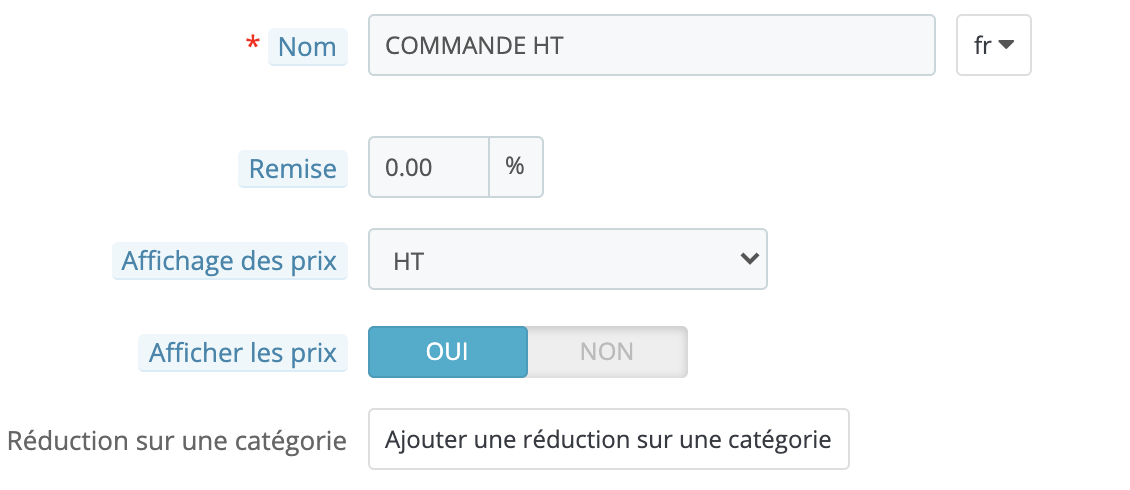Click the Réduction sur une catégorie label
The height and width of the screenshot is (490, 1130).
pyautogui.click(x=177, y=440)
